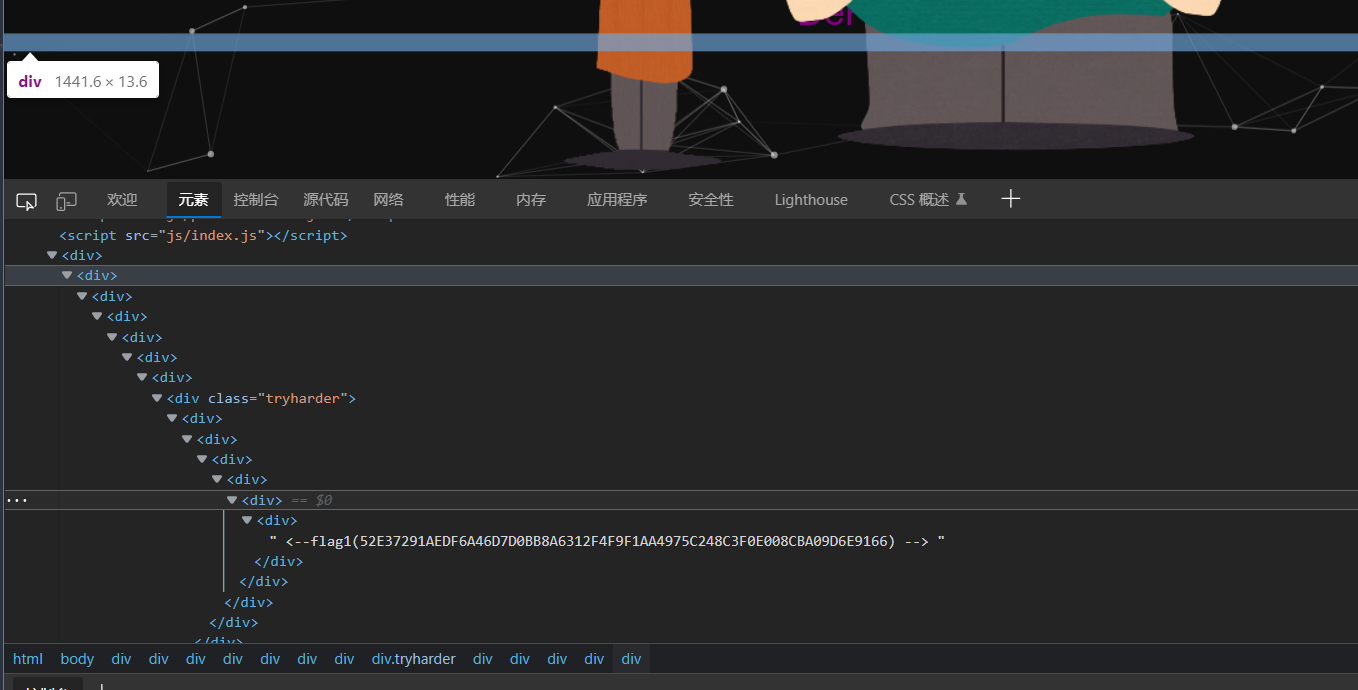Open the Lighthouse tab
Screen dimensions: 1358x690
811,200
